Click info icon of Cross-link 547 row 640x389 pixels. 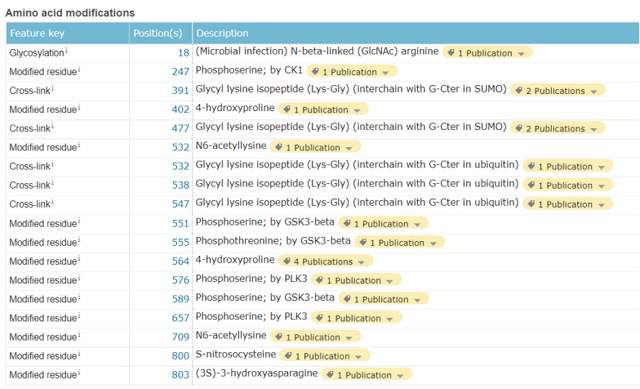coord(53,202)
